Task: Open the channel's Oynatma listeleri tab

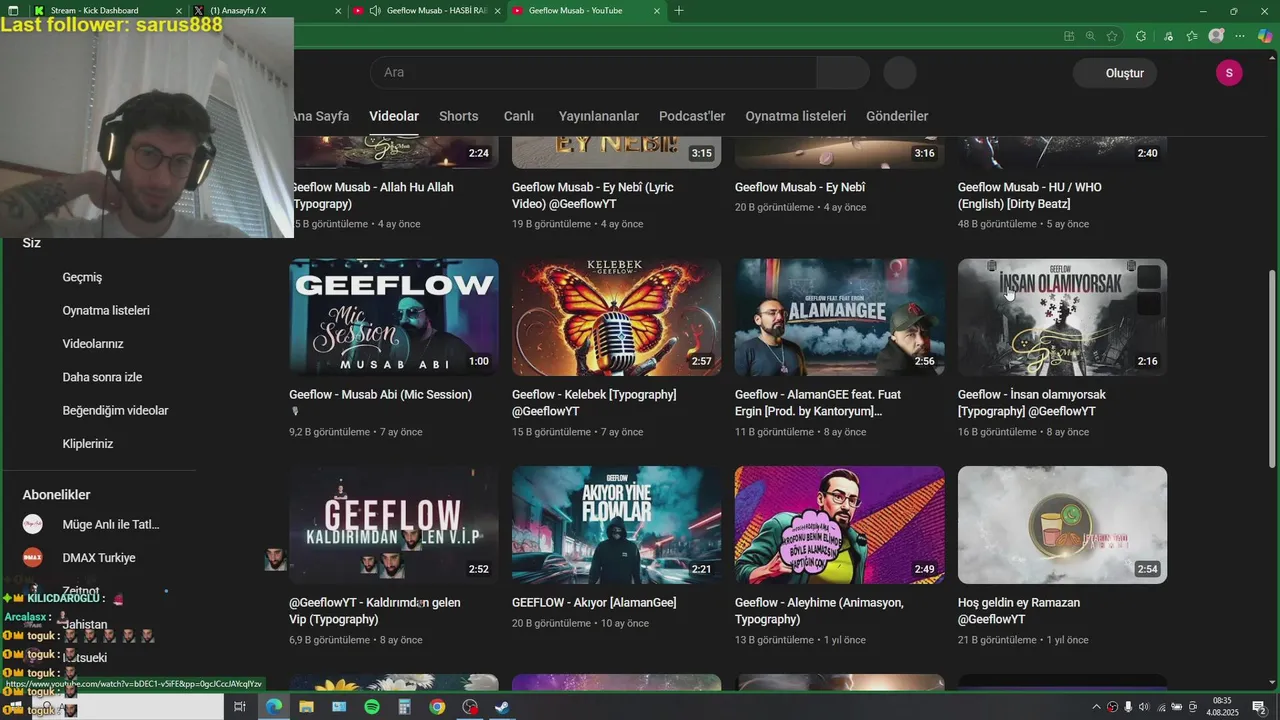Action: coord(796,116)
